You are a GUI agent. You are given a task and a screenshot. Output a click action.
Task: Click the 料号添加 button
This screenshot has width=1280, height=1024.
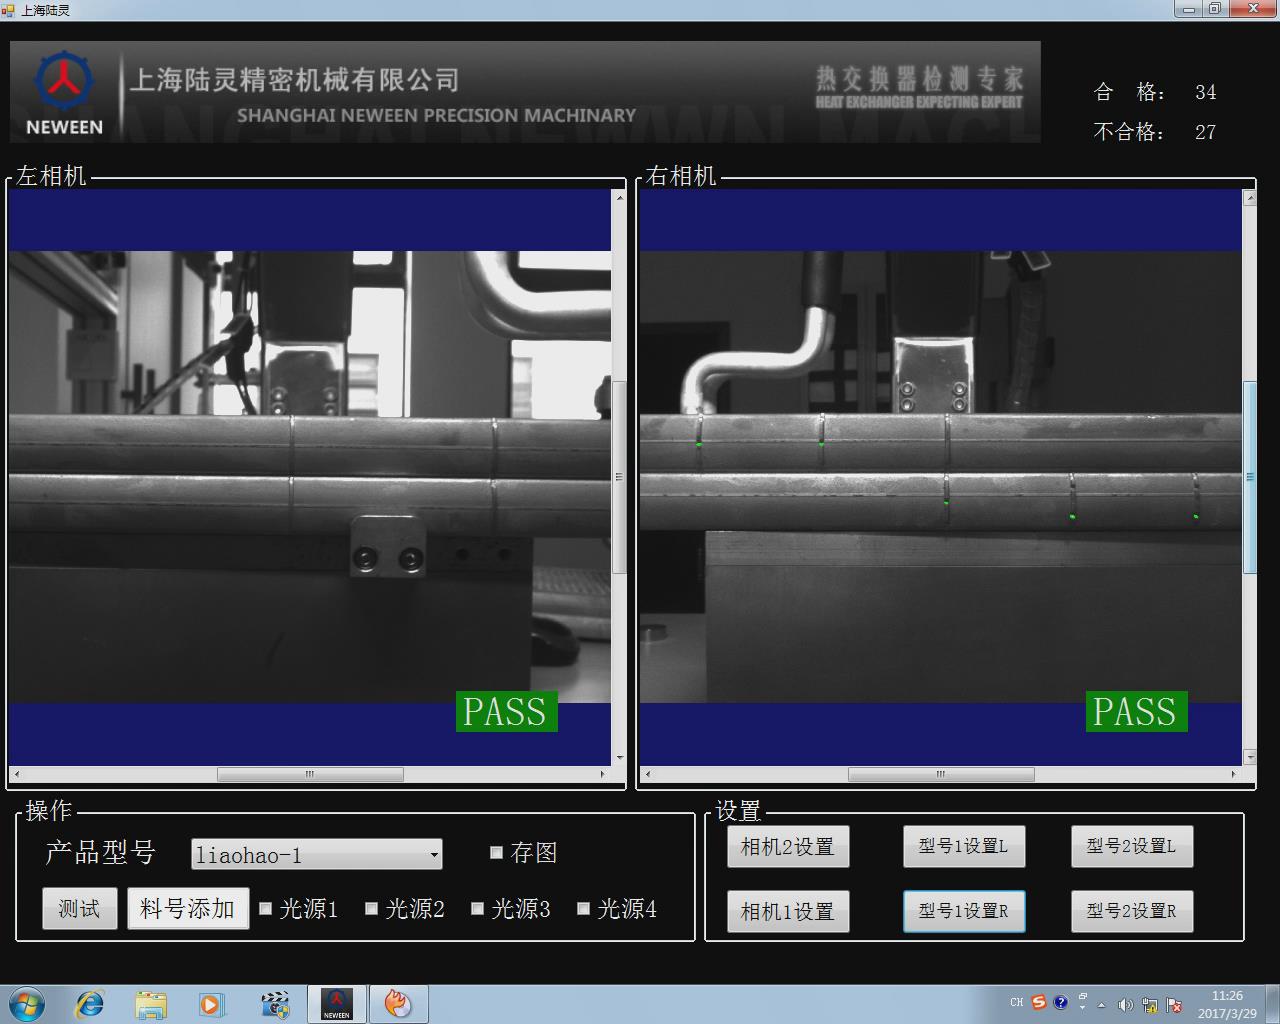187,908
